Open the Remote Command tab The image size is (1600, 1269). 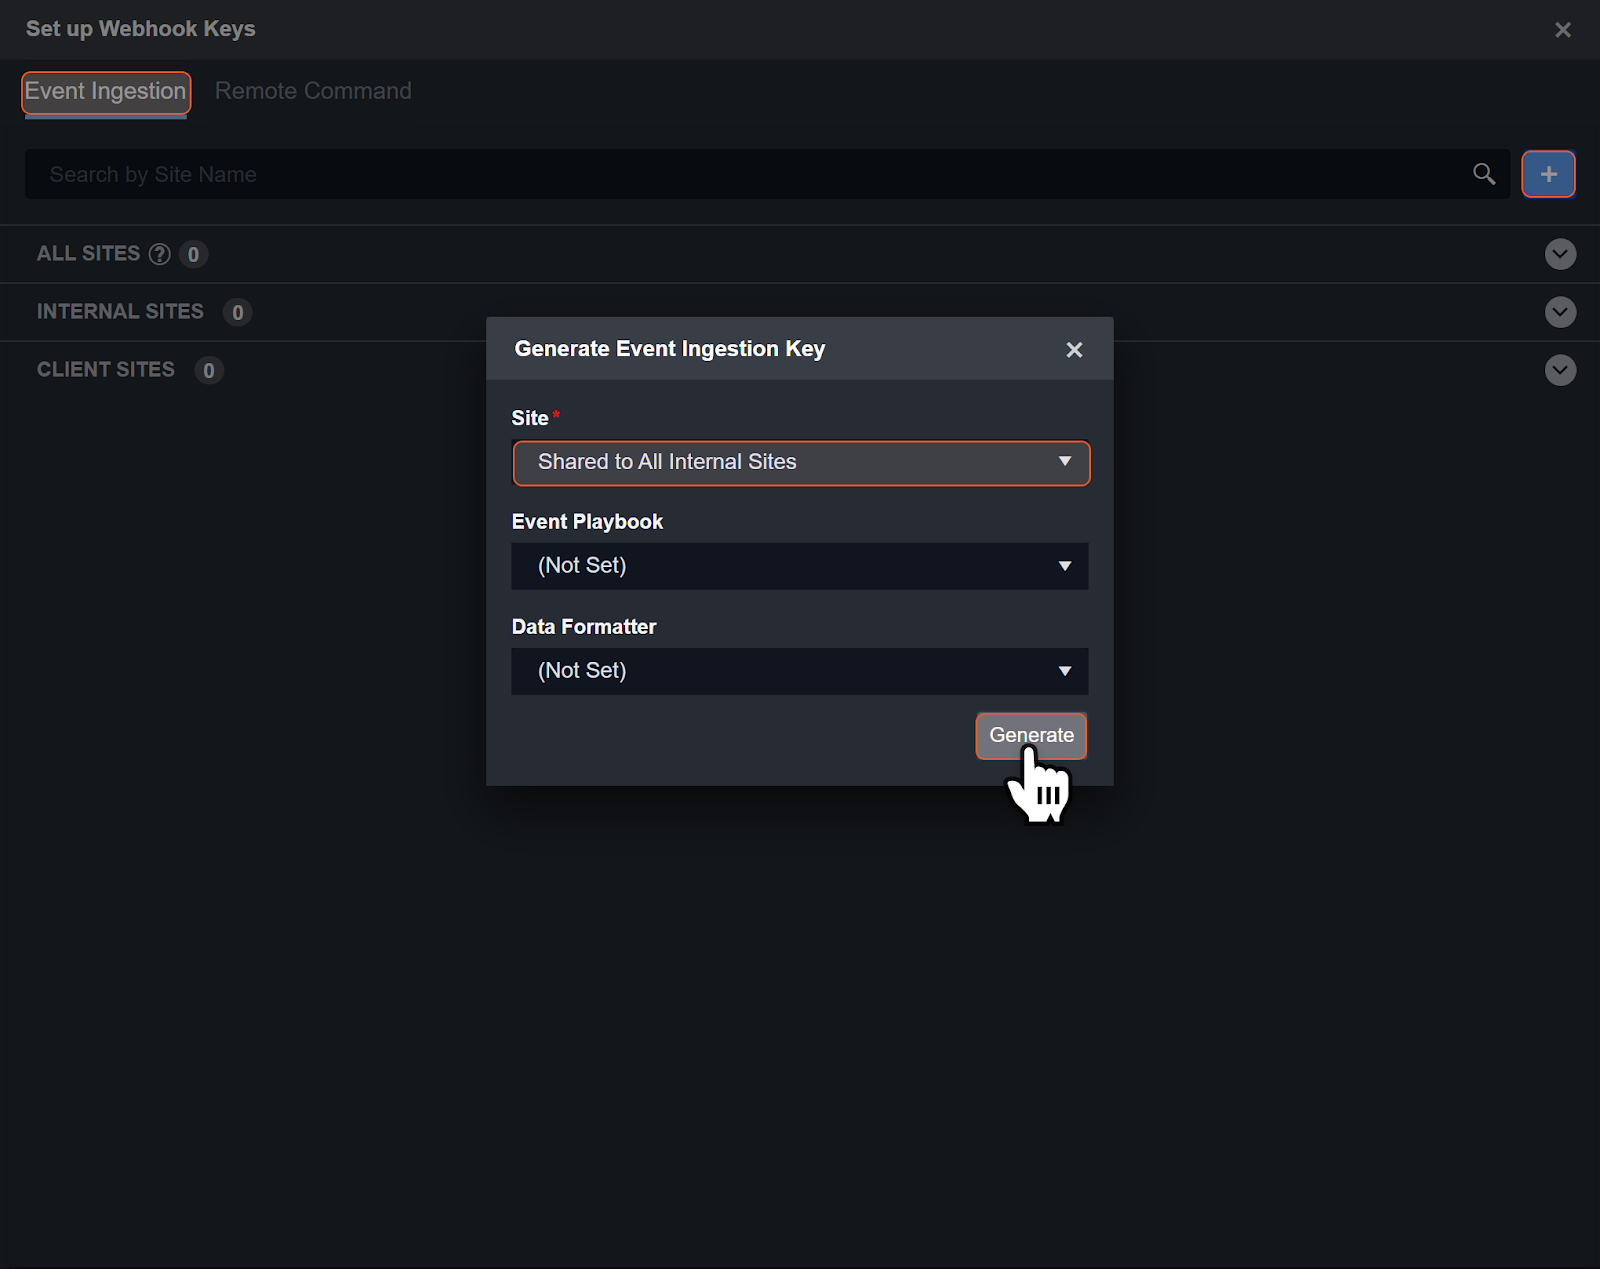tap(313, 92)
